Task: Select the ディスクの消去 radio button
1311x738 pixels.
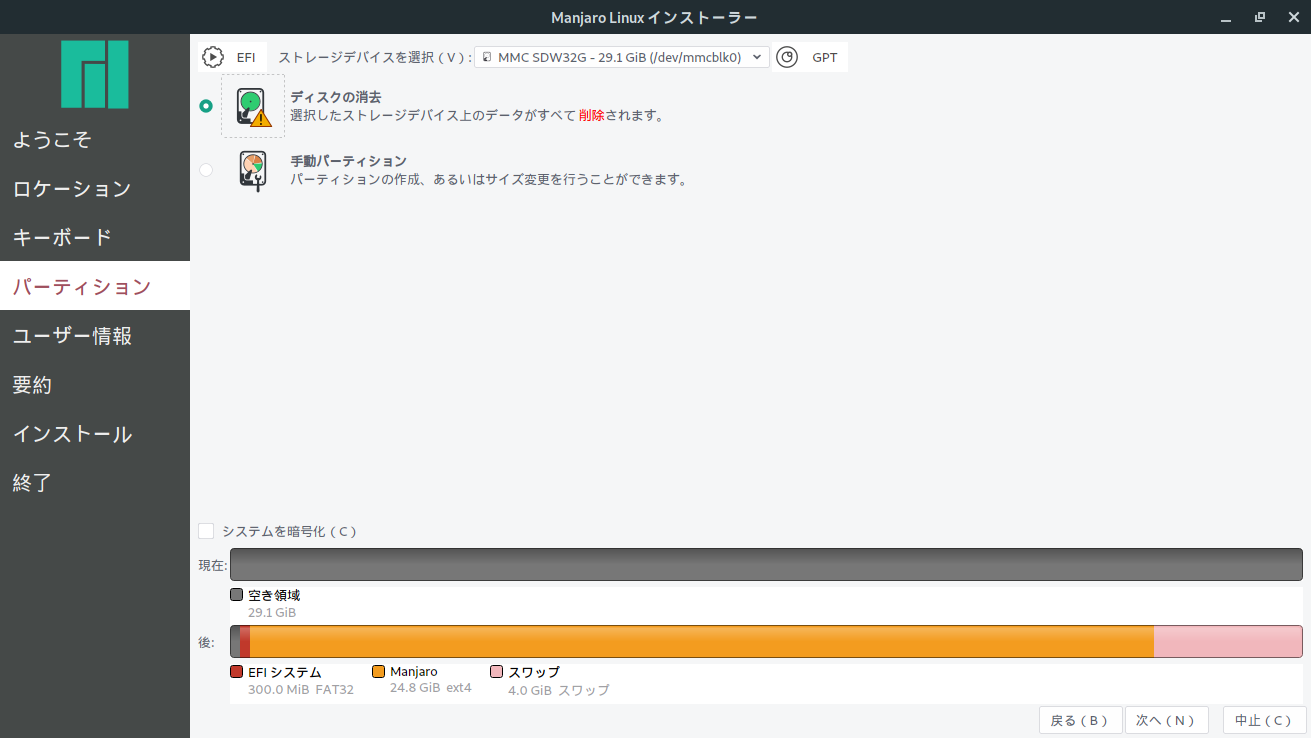Action: pyautogui.click(x=206, y=106)
